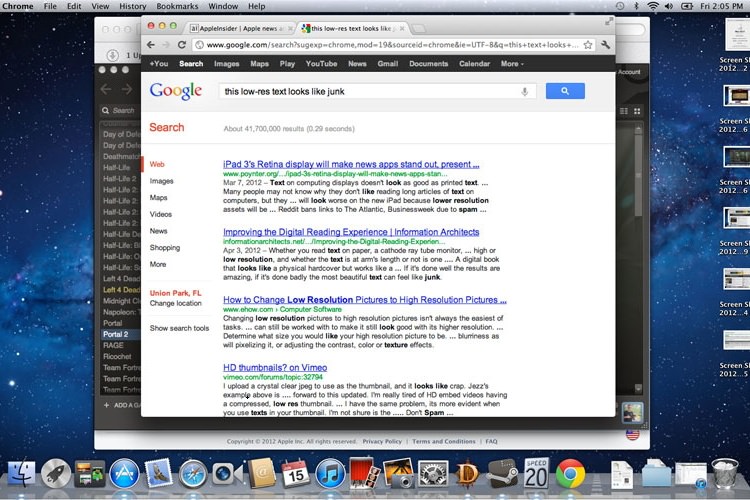Viewport: 750px width, 500px height.
Task: Open How to Change Low Resolution Pictures result
Action: tap(365, 300)
